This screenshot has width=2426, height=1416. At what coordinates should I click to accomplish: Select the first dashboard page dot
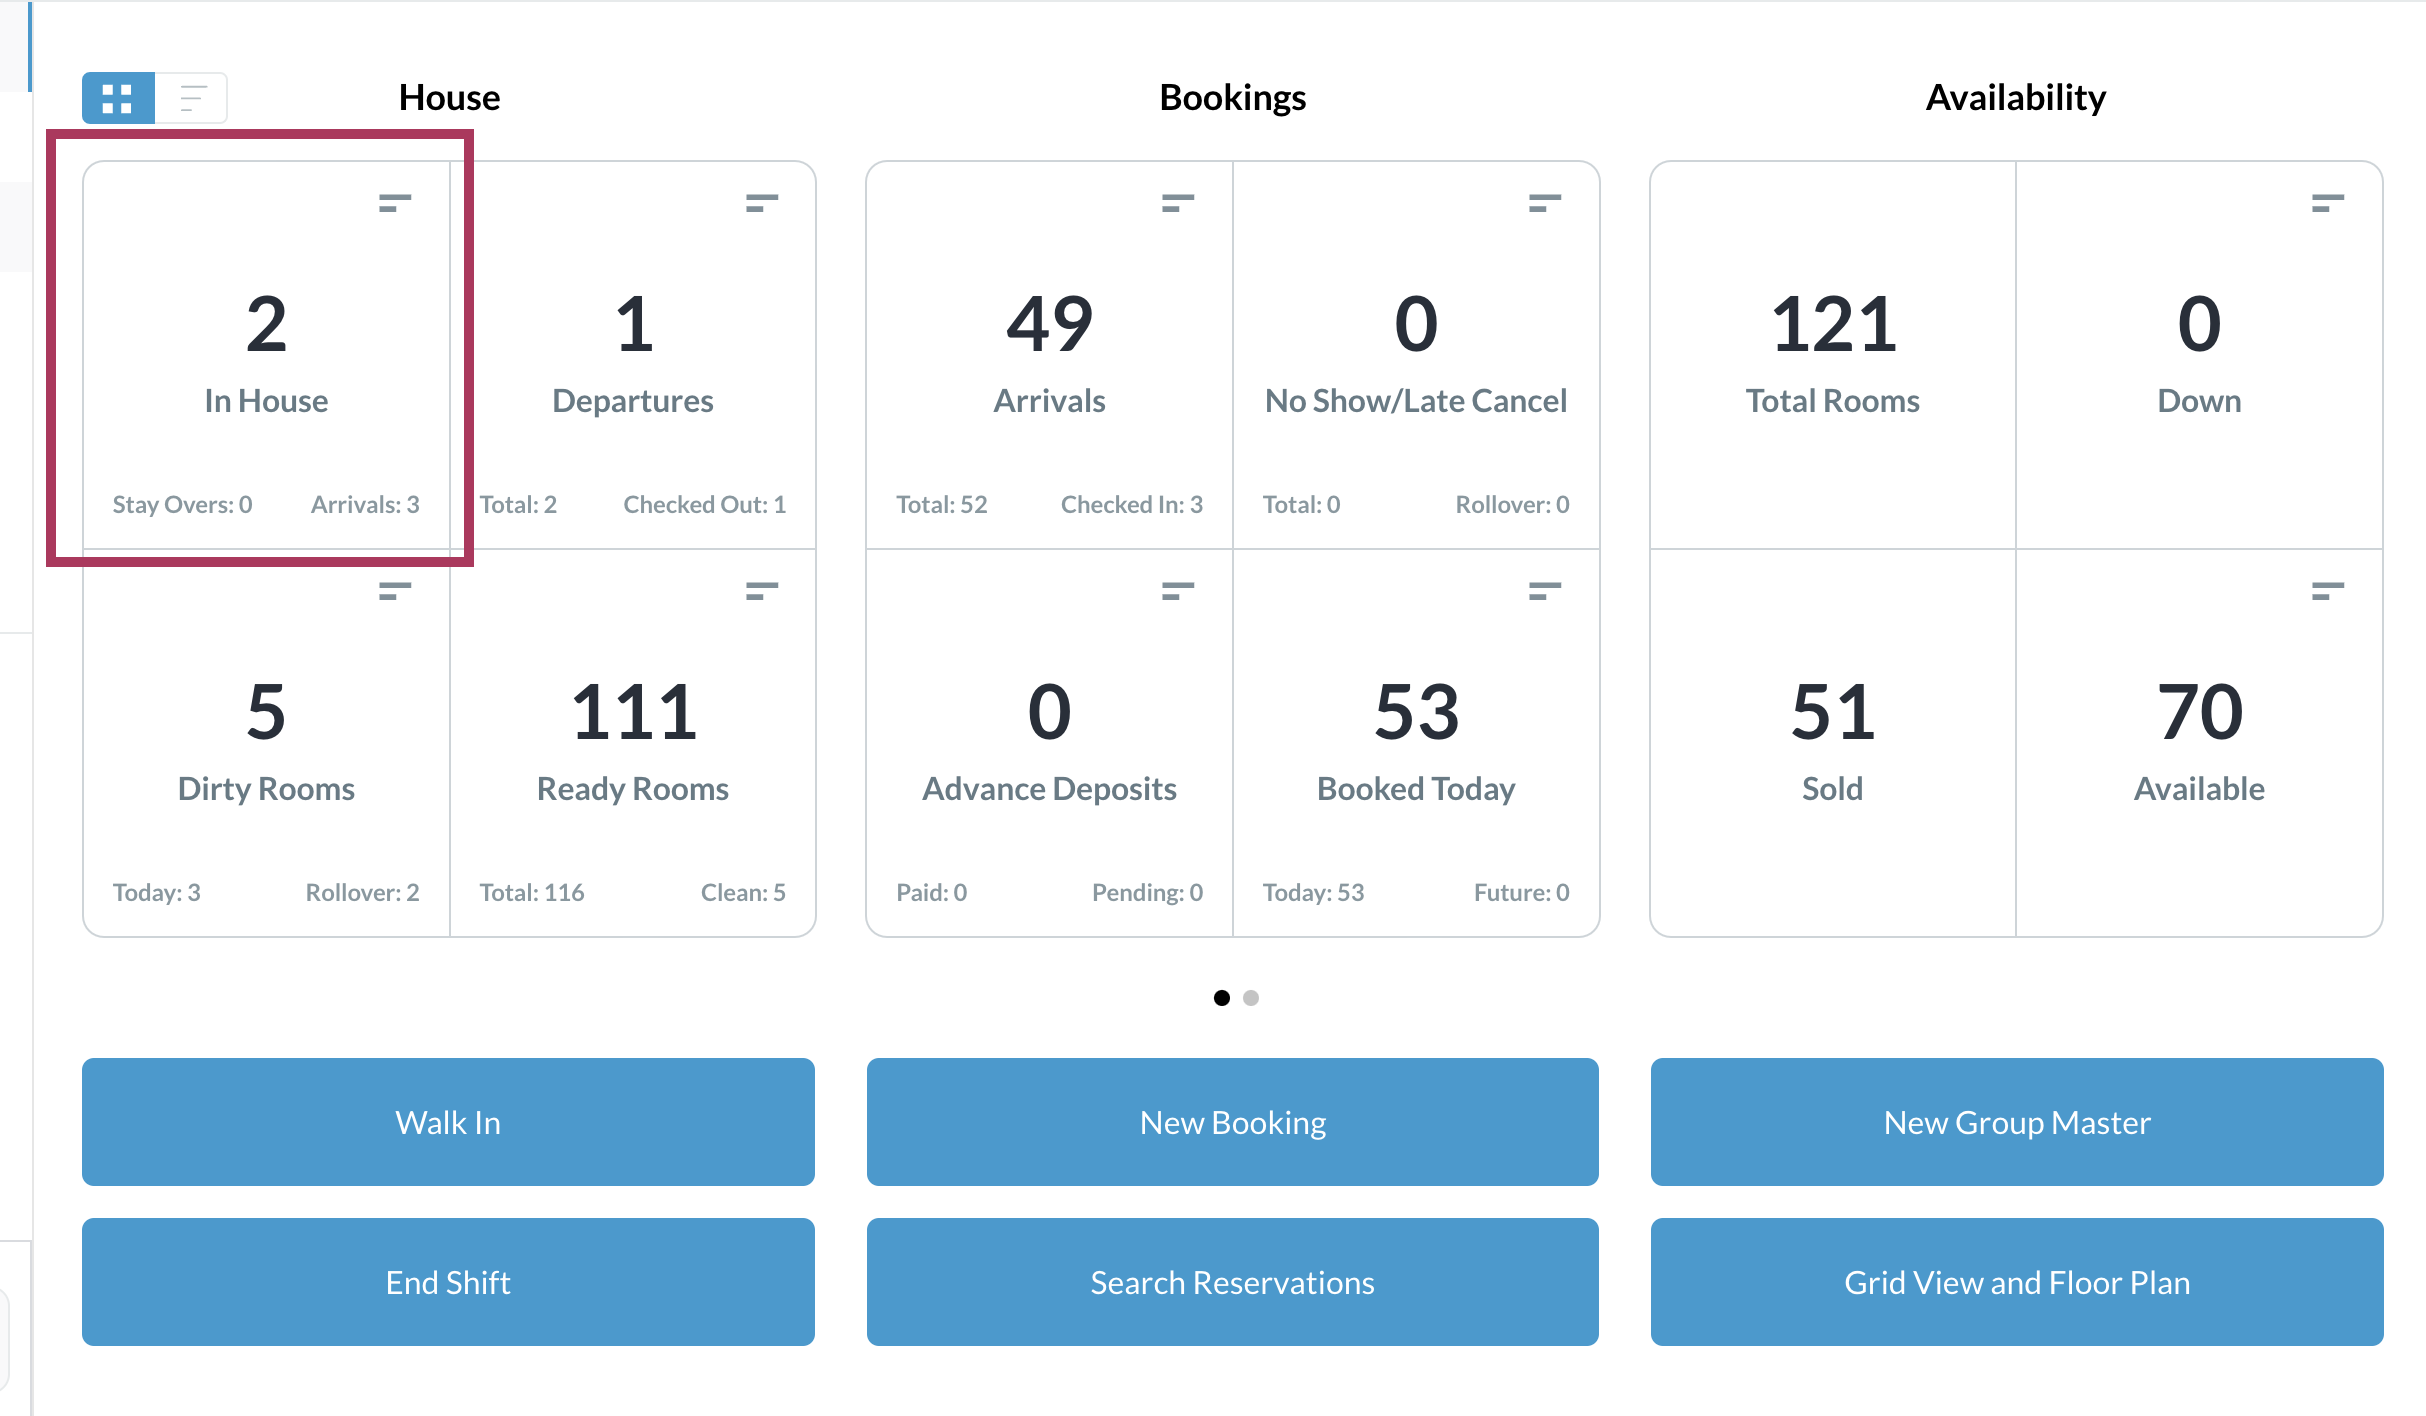(x=1221, y=998)
